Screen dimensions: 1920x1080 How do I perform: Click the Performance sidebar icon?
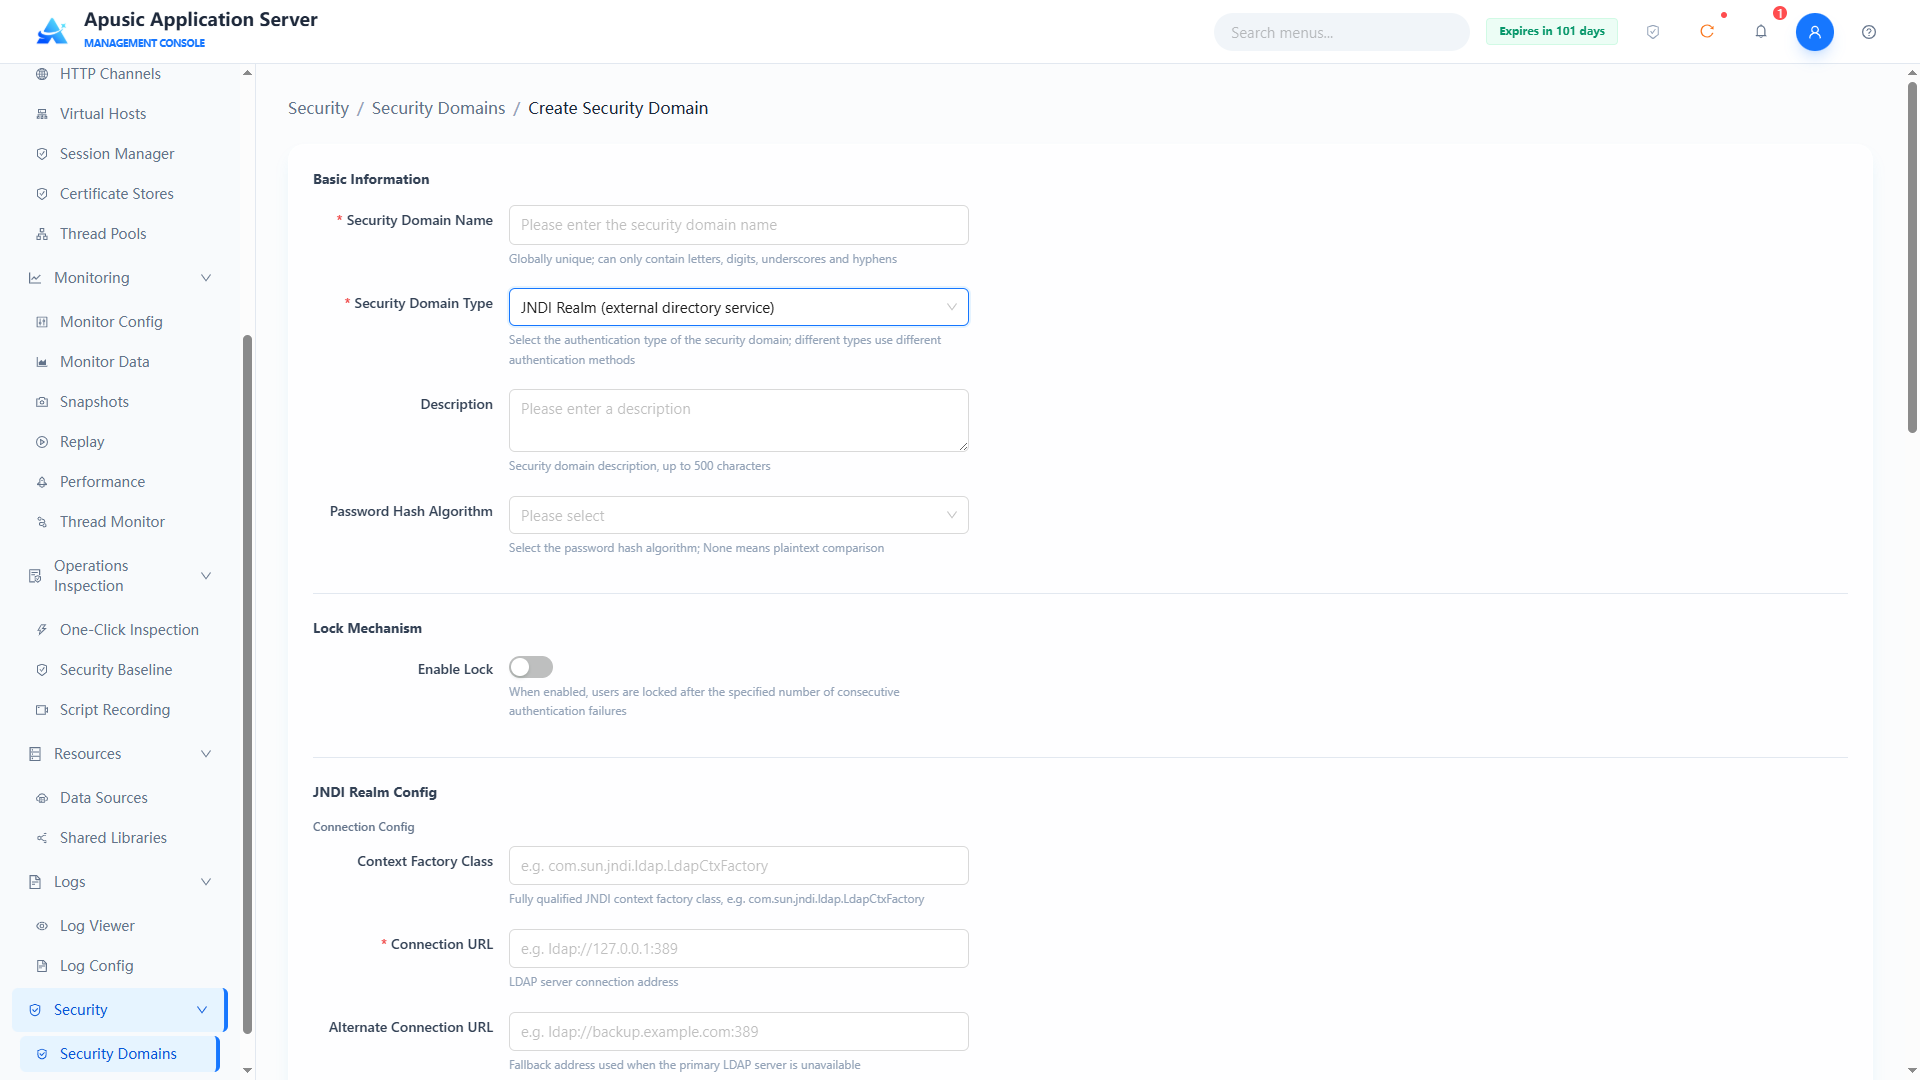point(42,482)
